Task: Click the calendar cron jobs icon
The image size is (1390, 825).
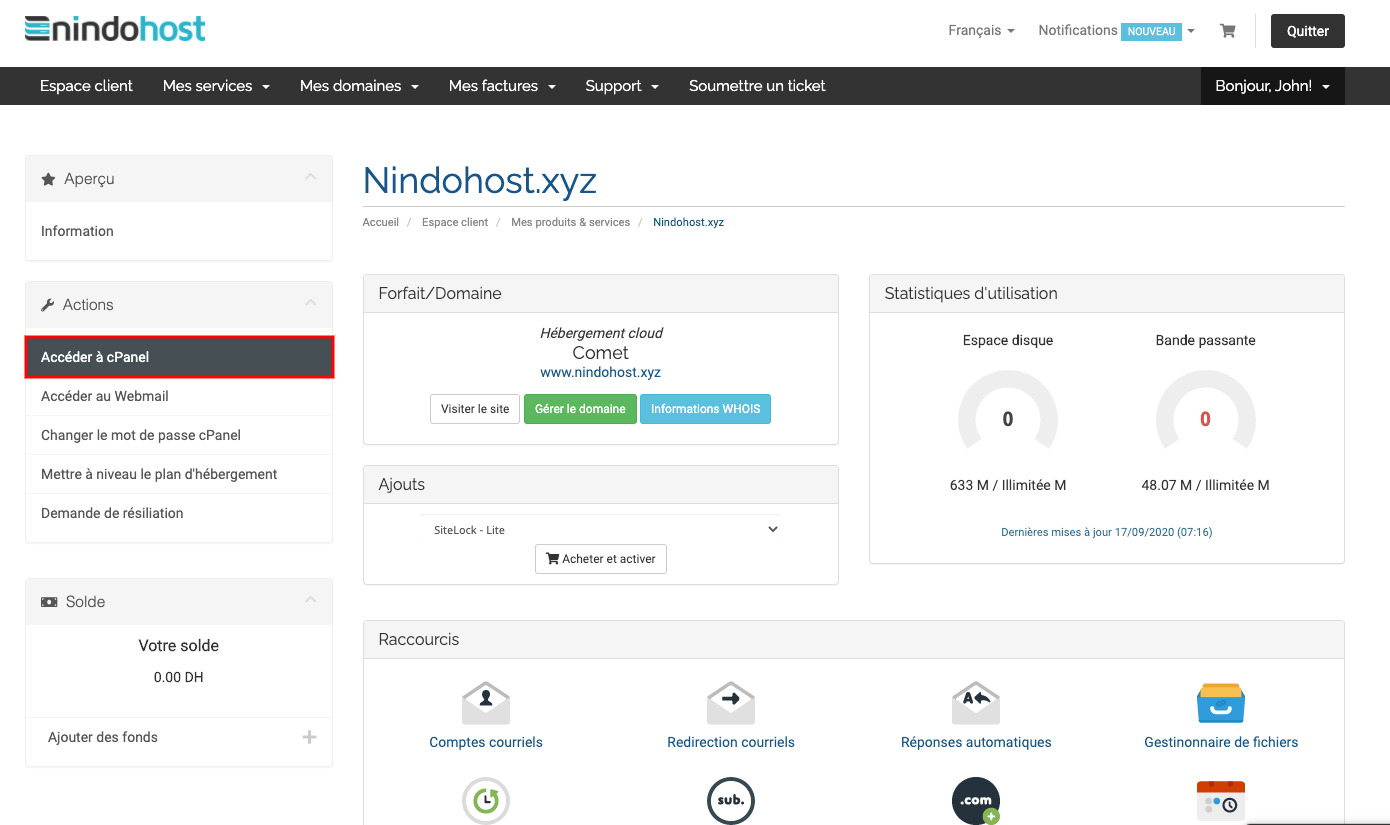Action: click(x=1221, y=800)
